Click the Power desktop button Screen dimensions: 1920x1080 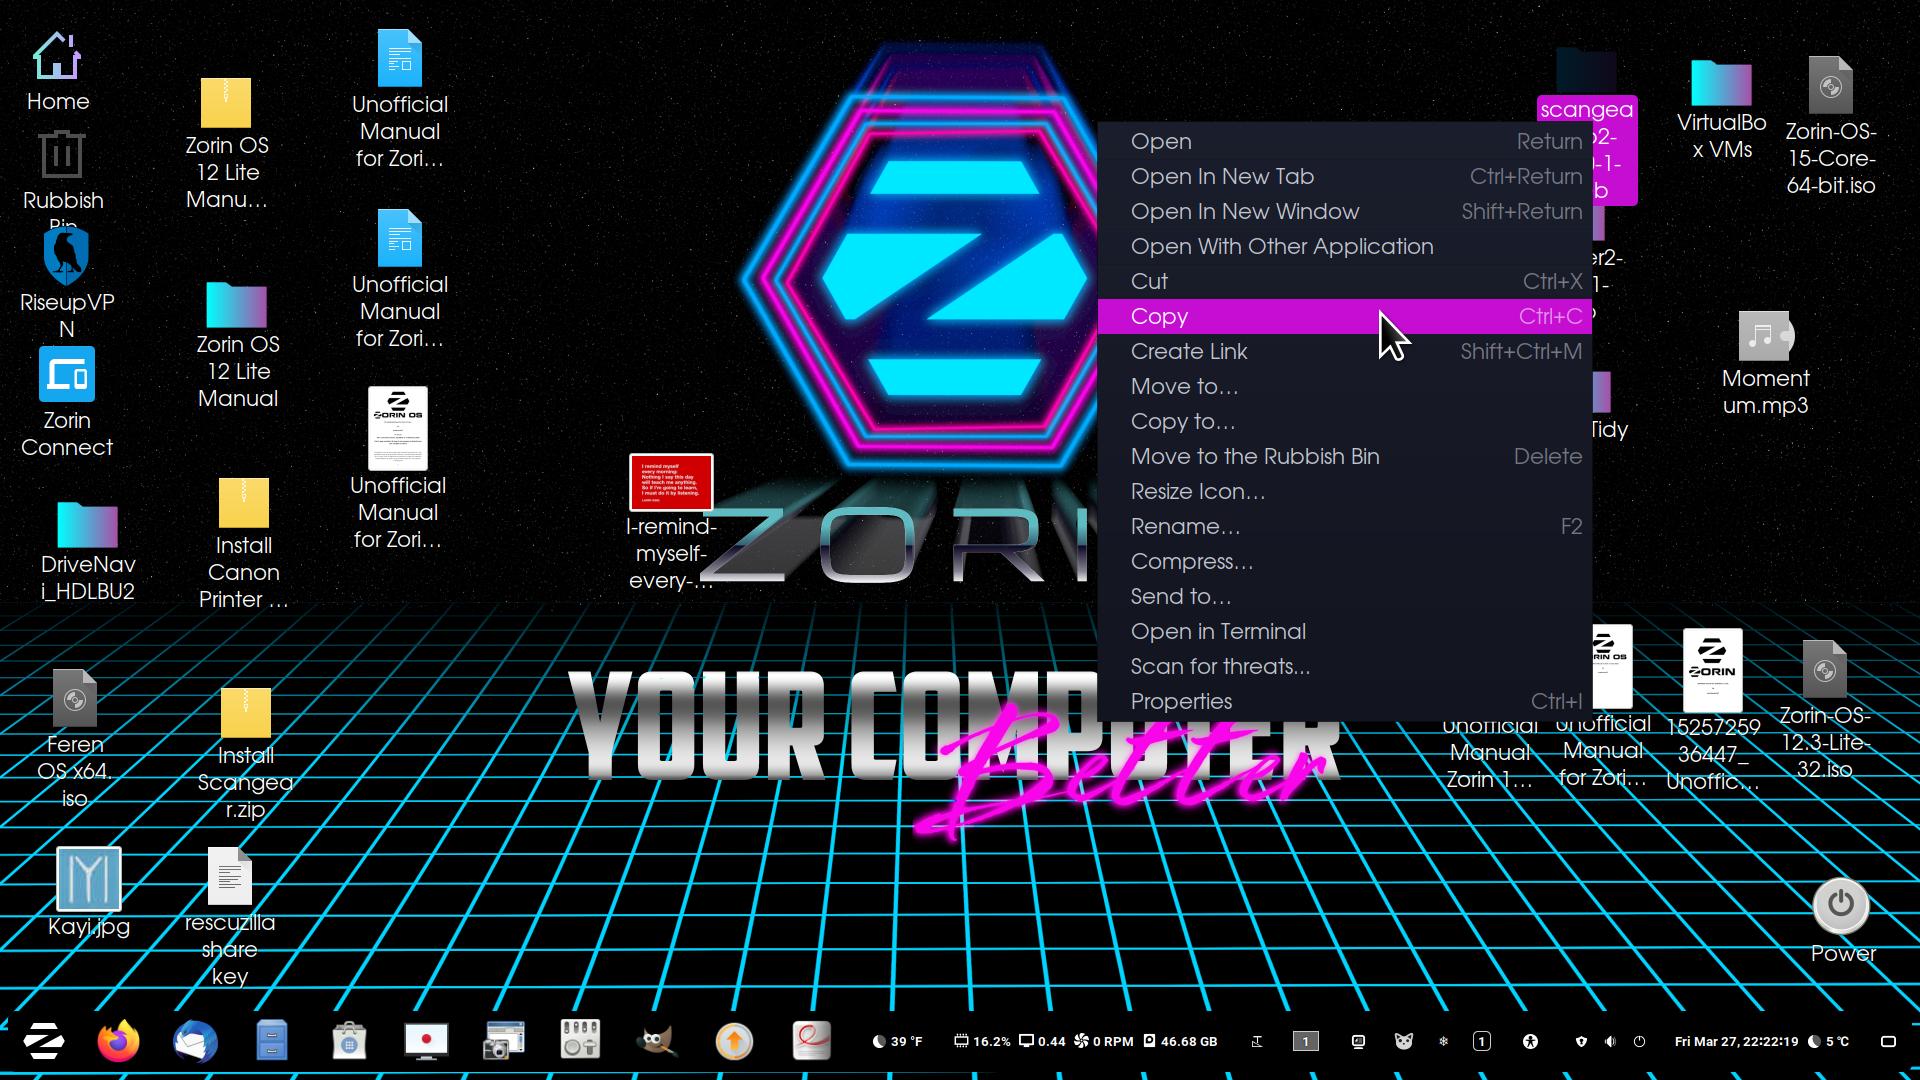coord(1841,905)
